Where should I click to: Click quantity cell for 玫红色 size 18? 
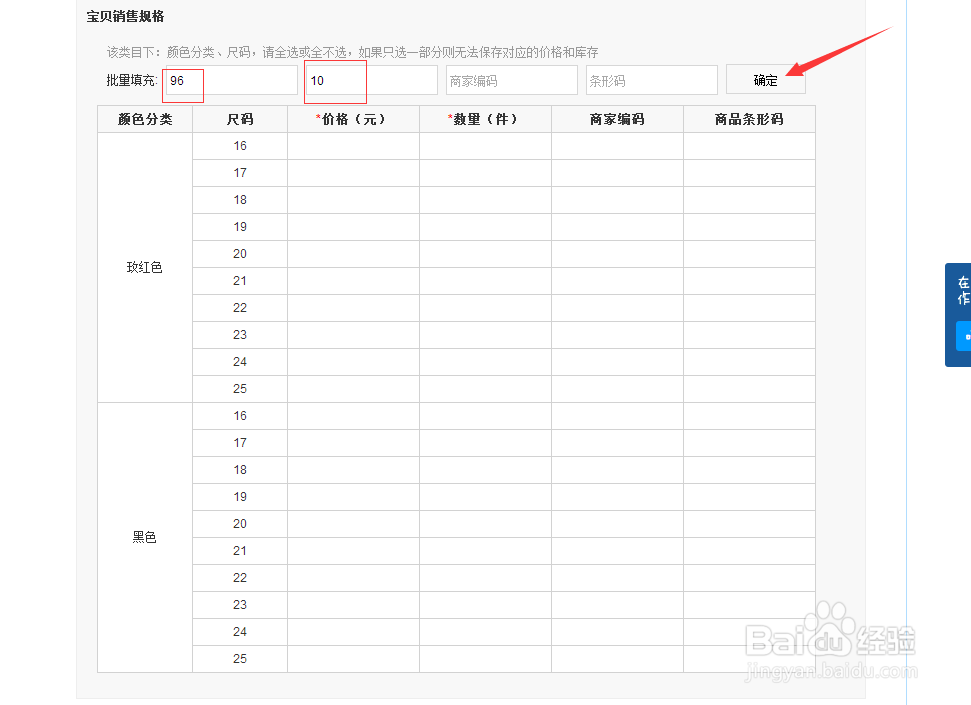486,200
